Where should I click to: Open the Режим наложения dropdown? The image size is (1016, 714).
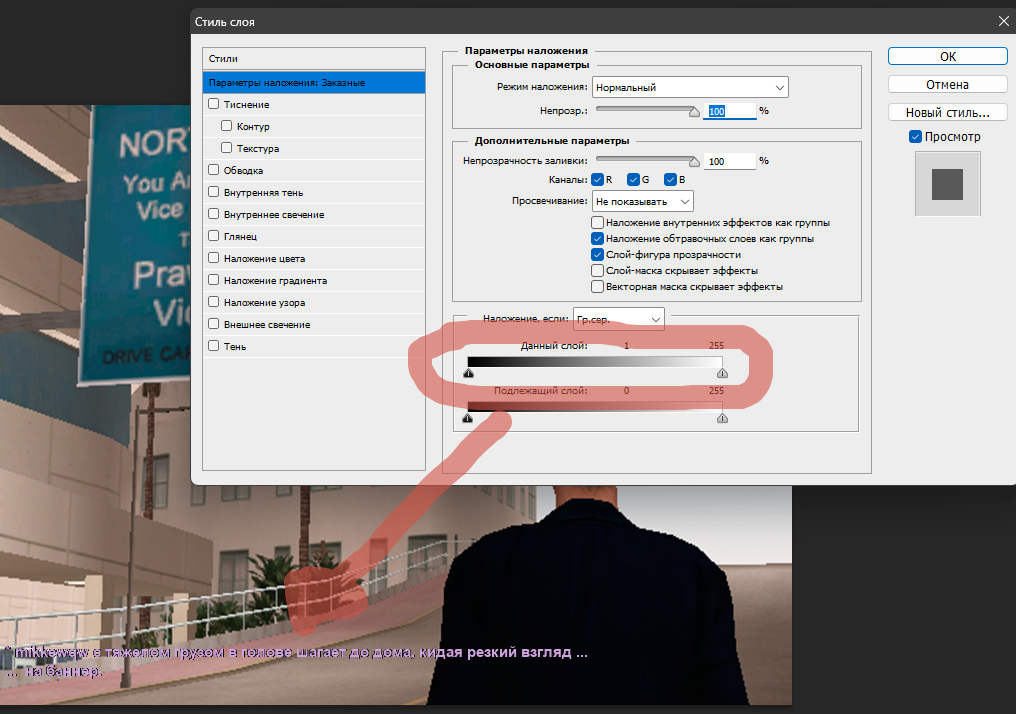click(690, 87)
